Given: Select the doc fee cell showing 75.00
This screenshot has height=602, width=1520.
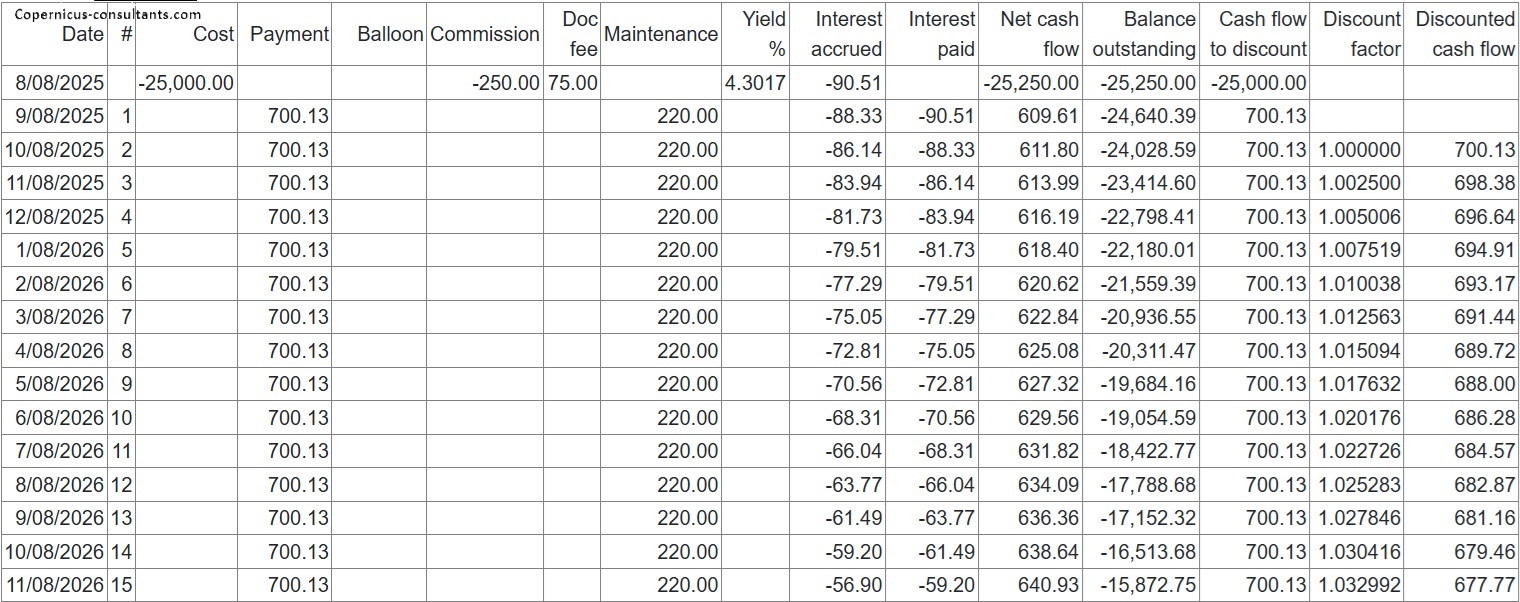Looking at the screenshot, I should point(573,83).
